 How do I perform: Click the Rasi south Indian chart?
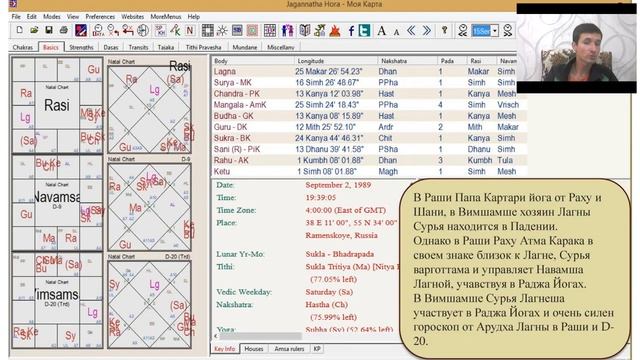(57, 105)
